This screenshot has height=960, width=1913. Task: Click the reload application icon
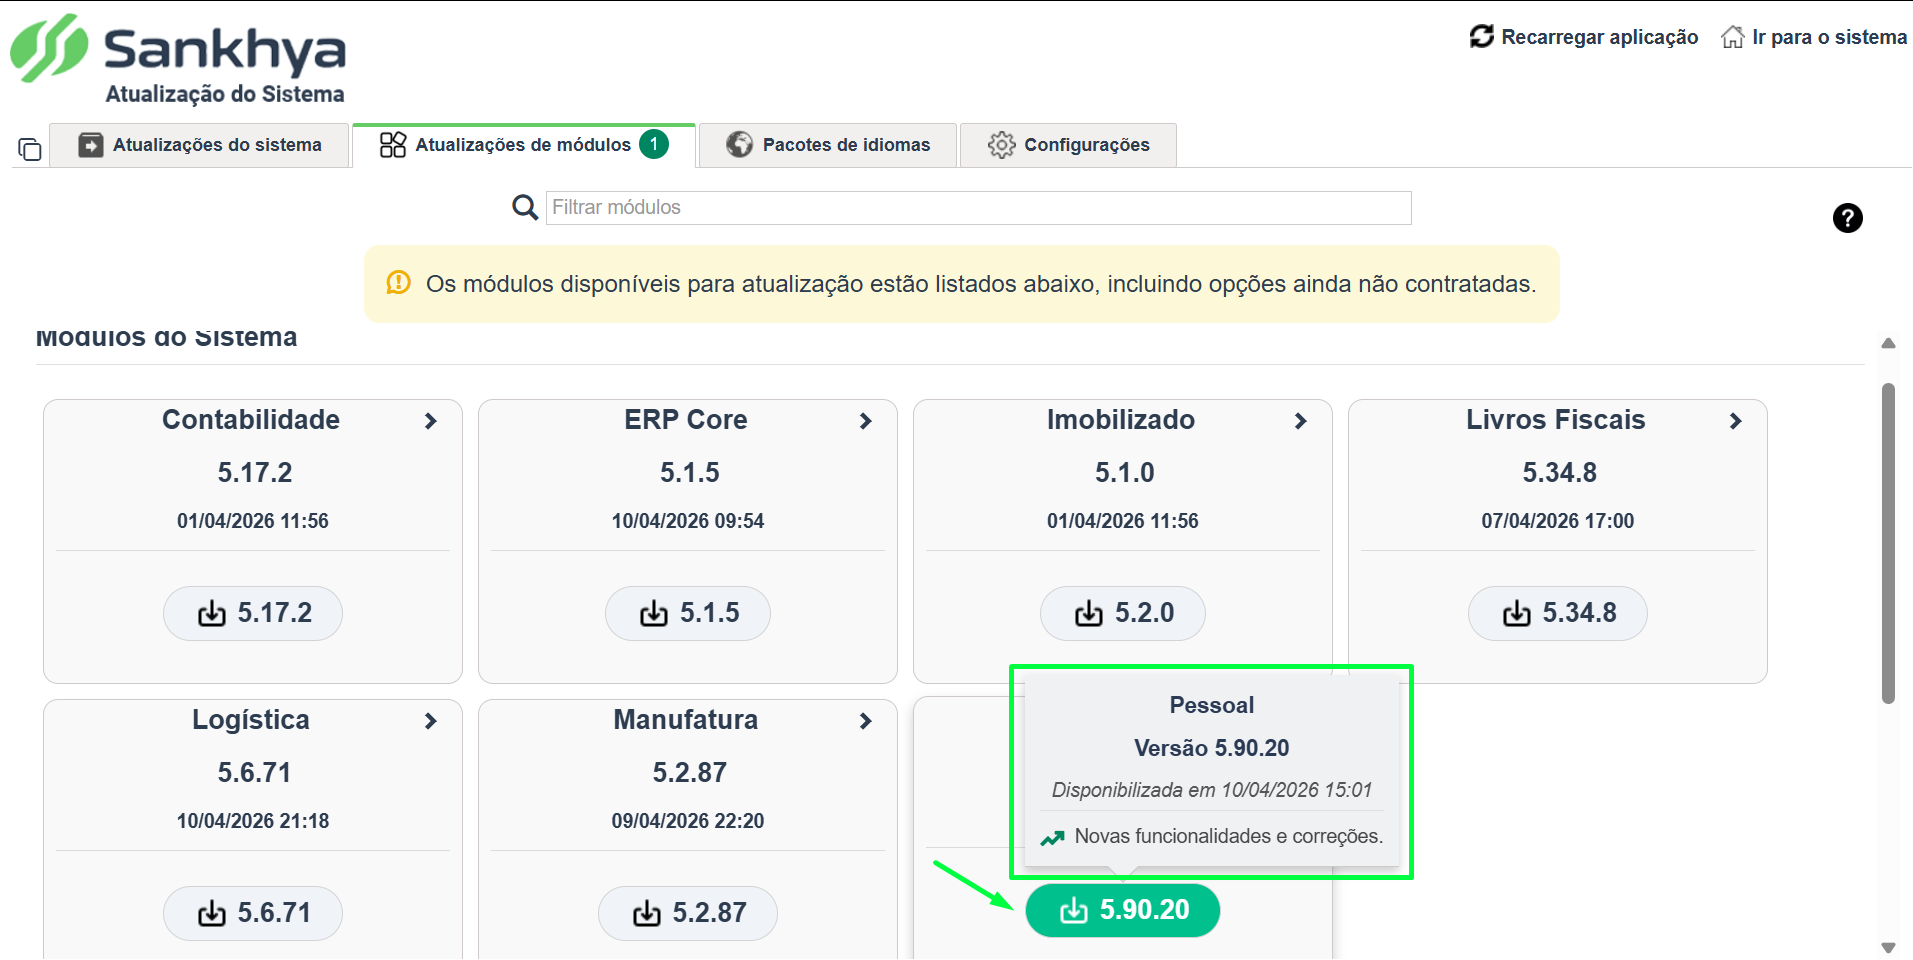pos(1481,37)
